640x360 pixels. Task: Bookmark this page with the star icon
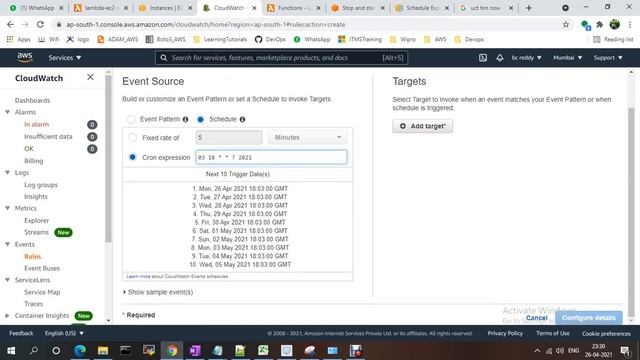coord(566,24)
